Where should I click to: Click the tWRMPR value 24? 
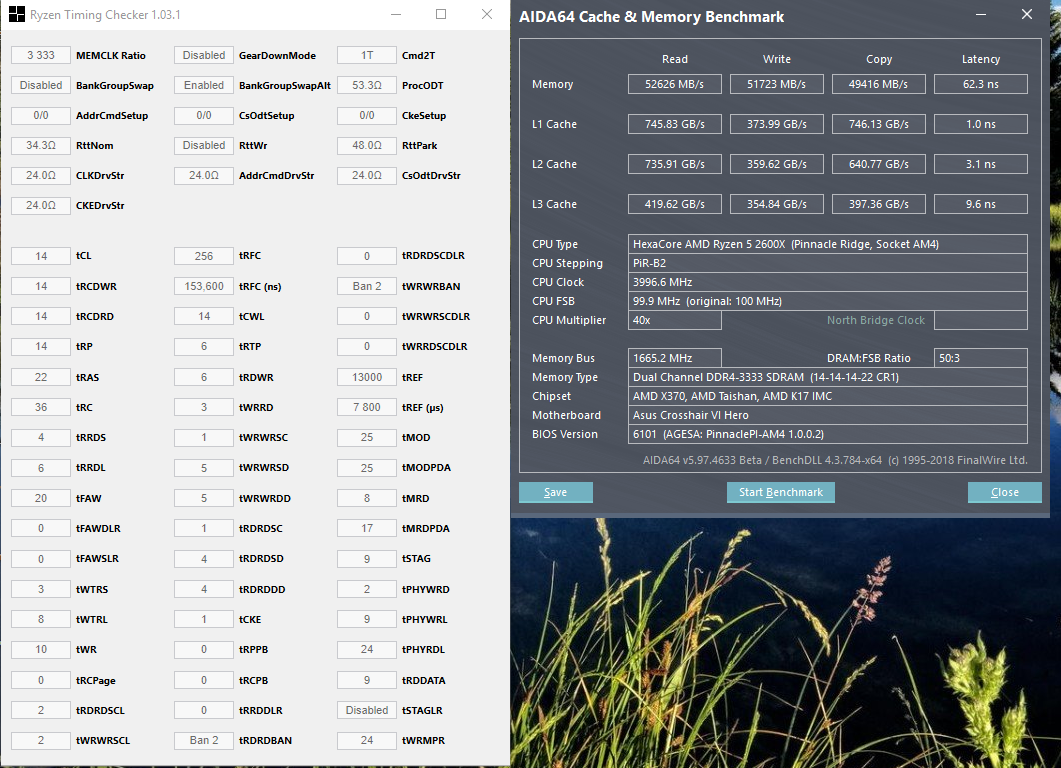[367, 740]
